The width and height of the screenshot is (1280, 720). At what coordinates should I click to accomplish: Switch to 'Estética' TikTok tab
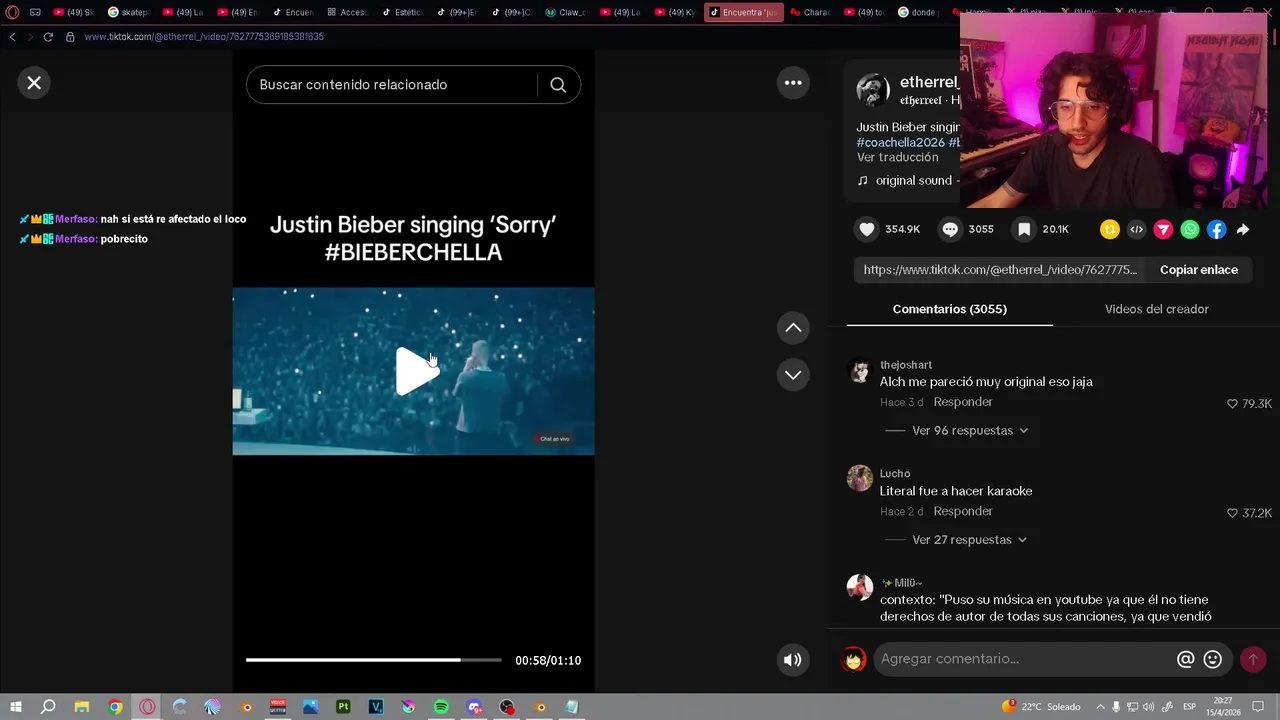coord(402,12)
